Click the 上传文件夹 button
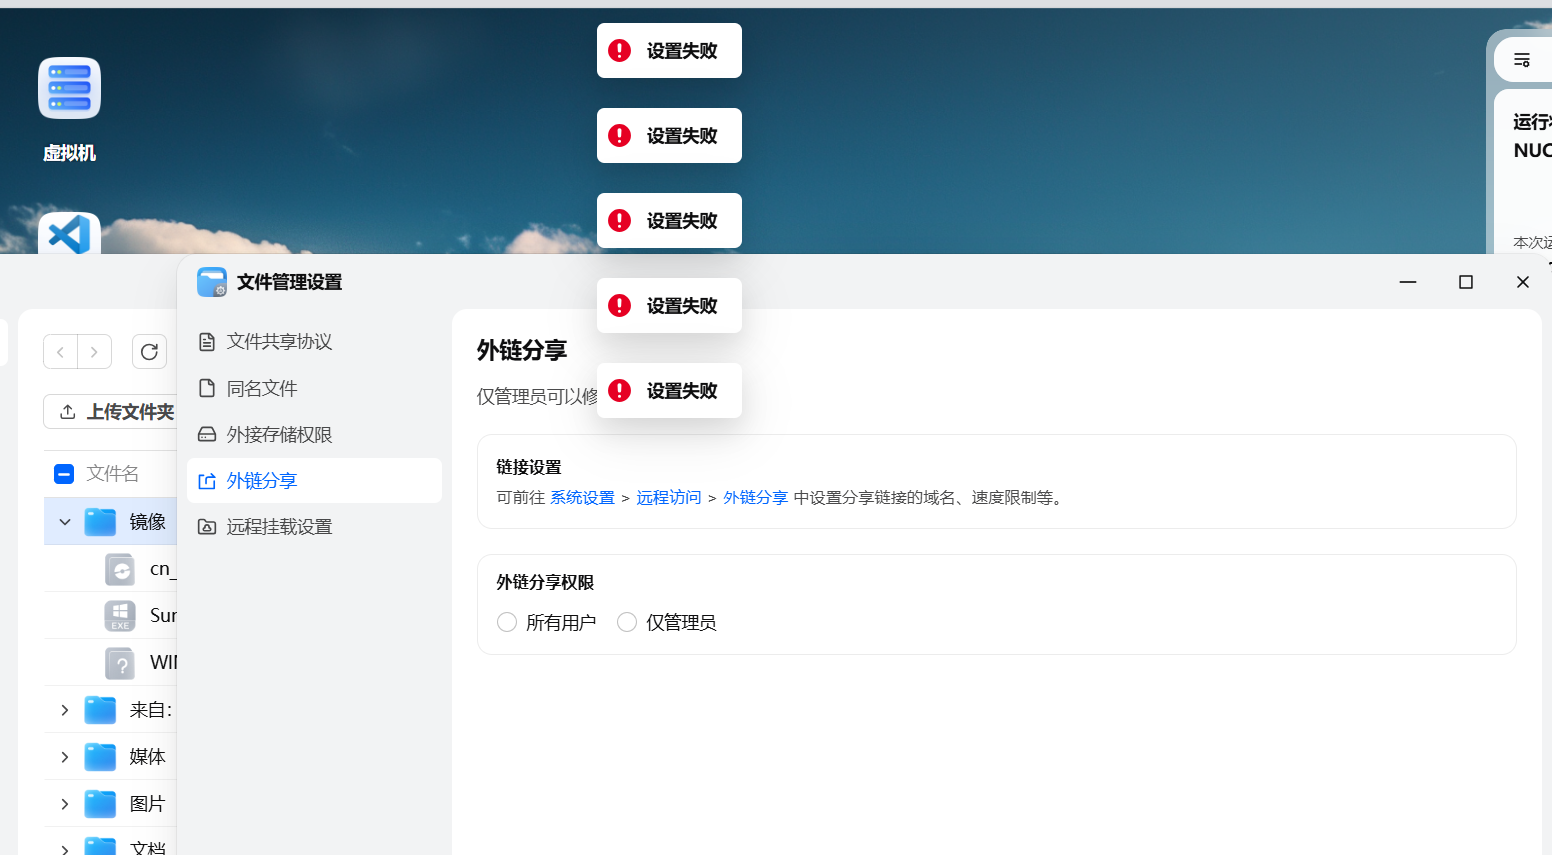 click(110, 412)
